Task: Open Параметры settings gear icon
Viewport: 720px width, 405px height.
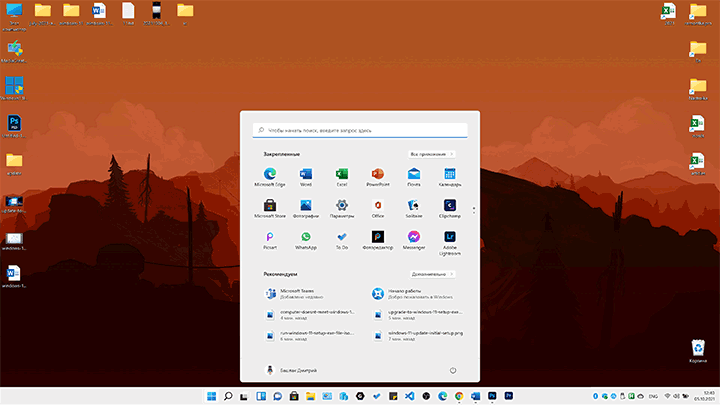Action: pos(342,208)
